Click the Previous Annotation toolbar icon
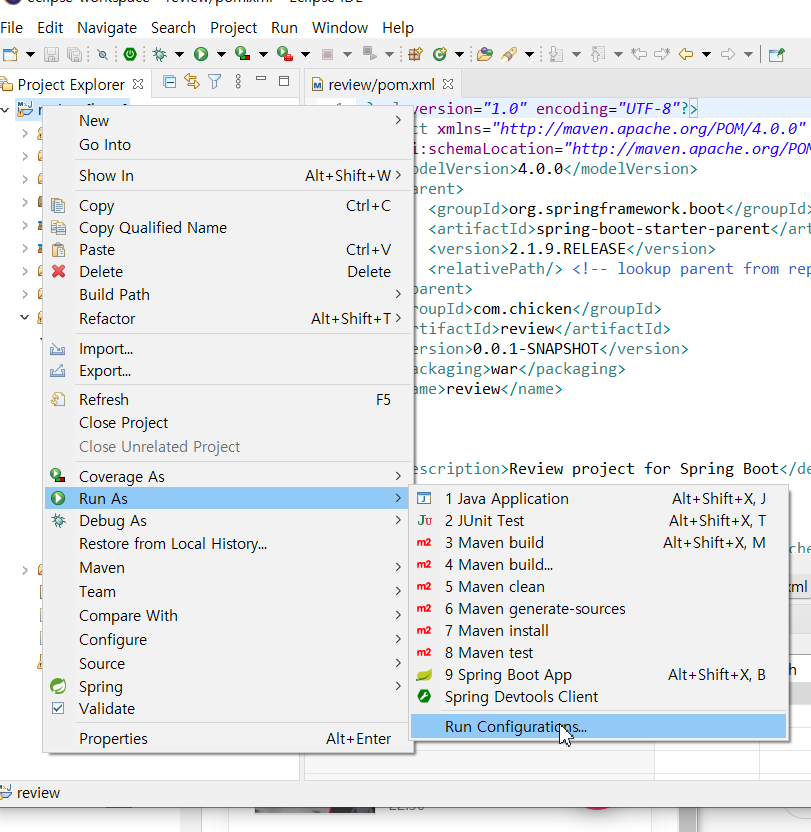 click(x=598, y=54)
